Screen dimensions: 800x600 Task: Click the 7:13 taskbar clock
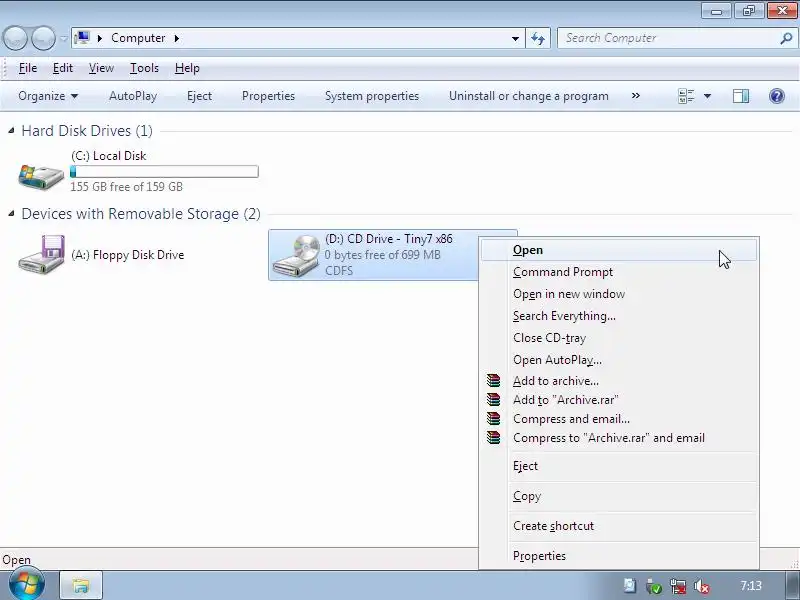coord(751,585)
